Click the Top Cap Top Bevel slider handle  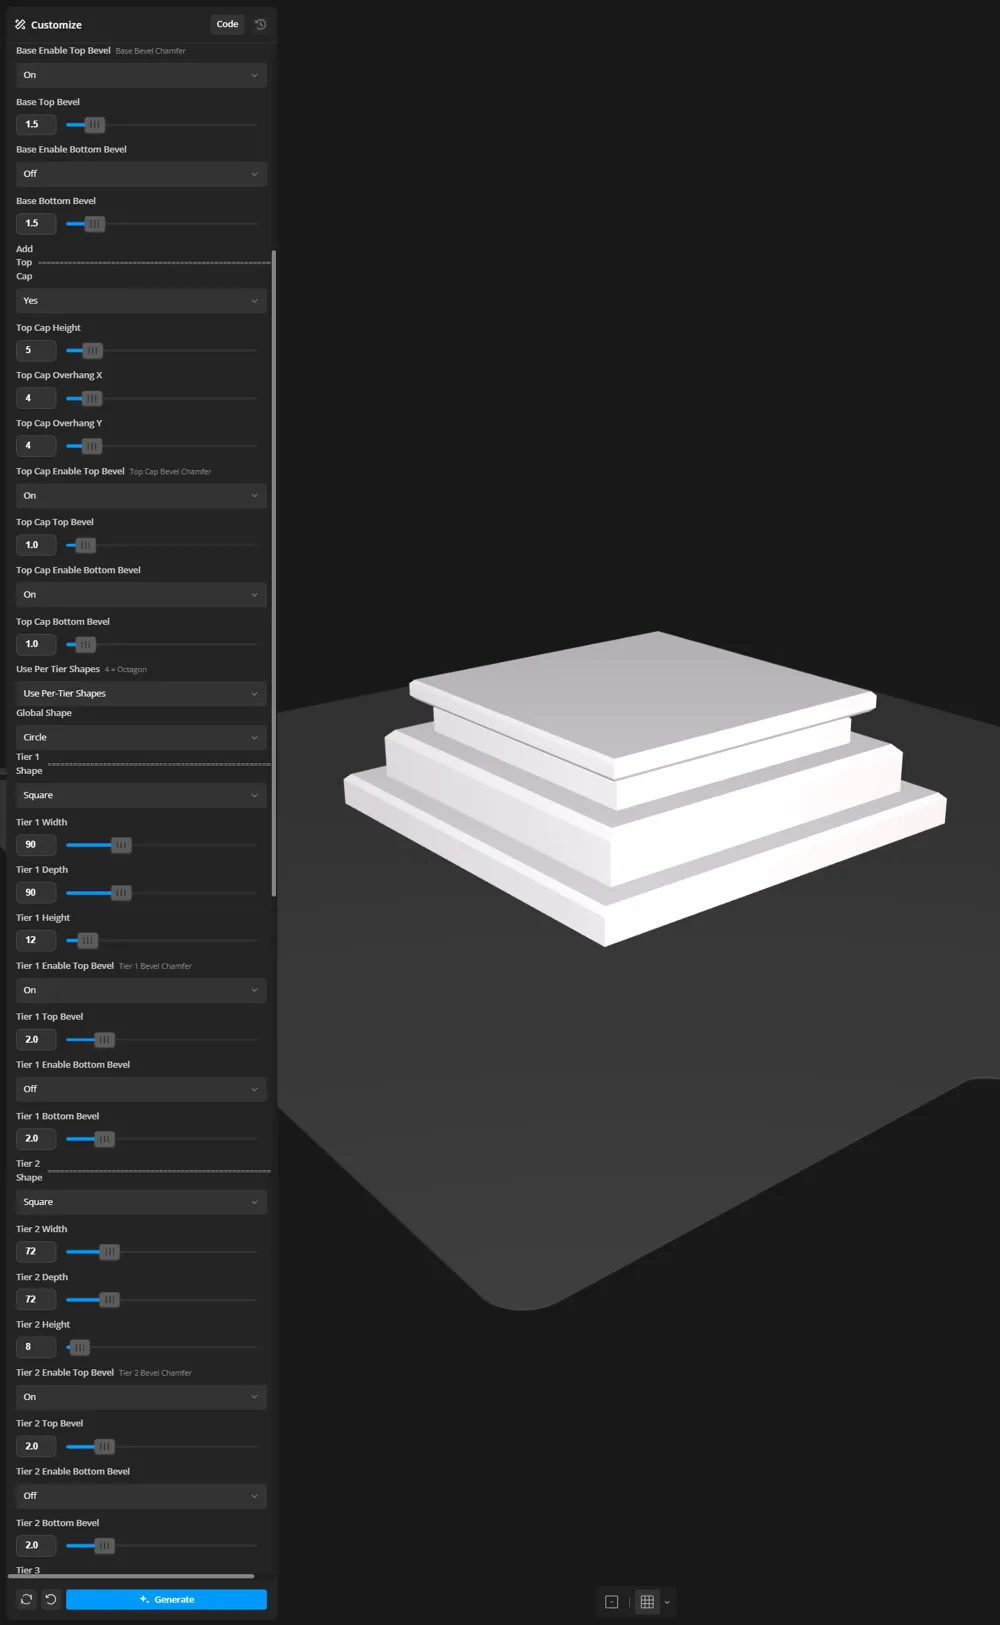point(85,545)
